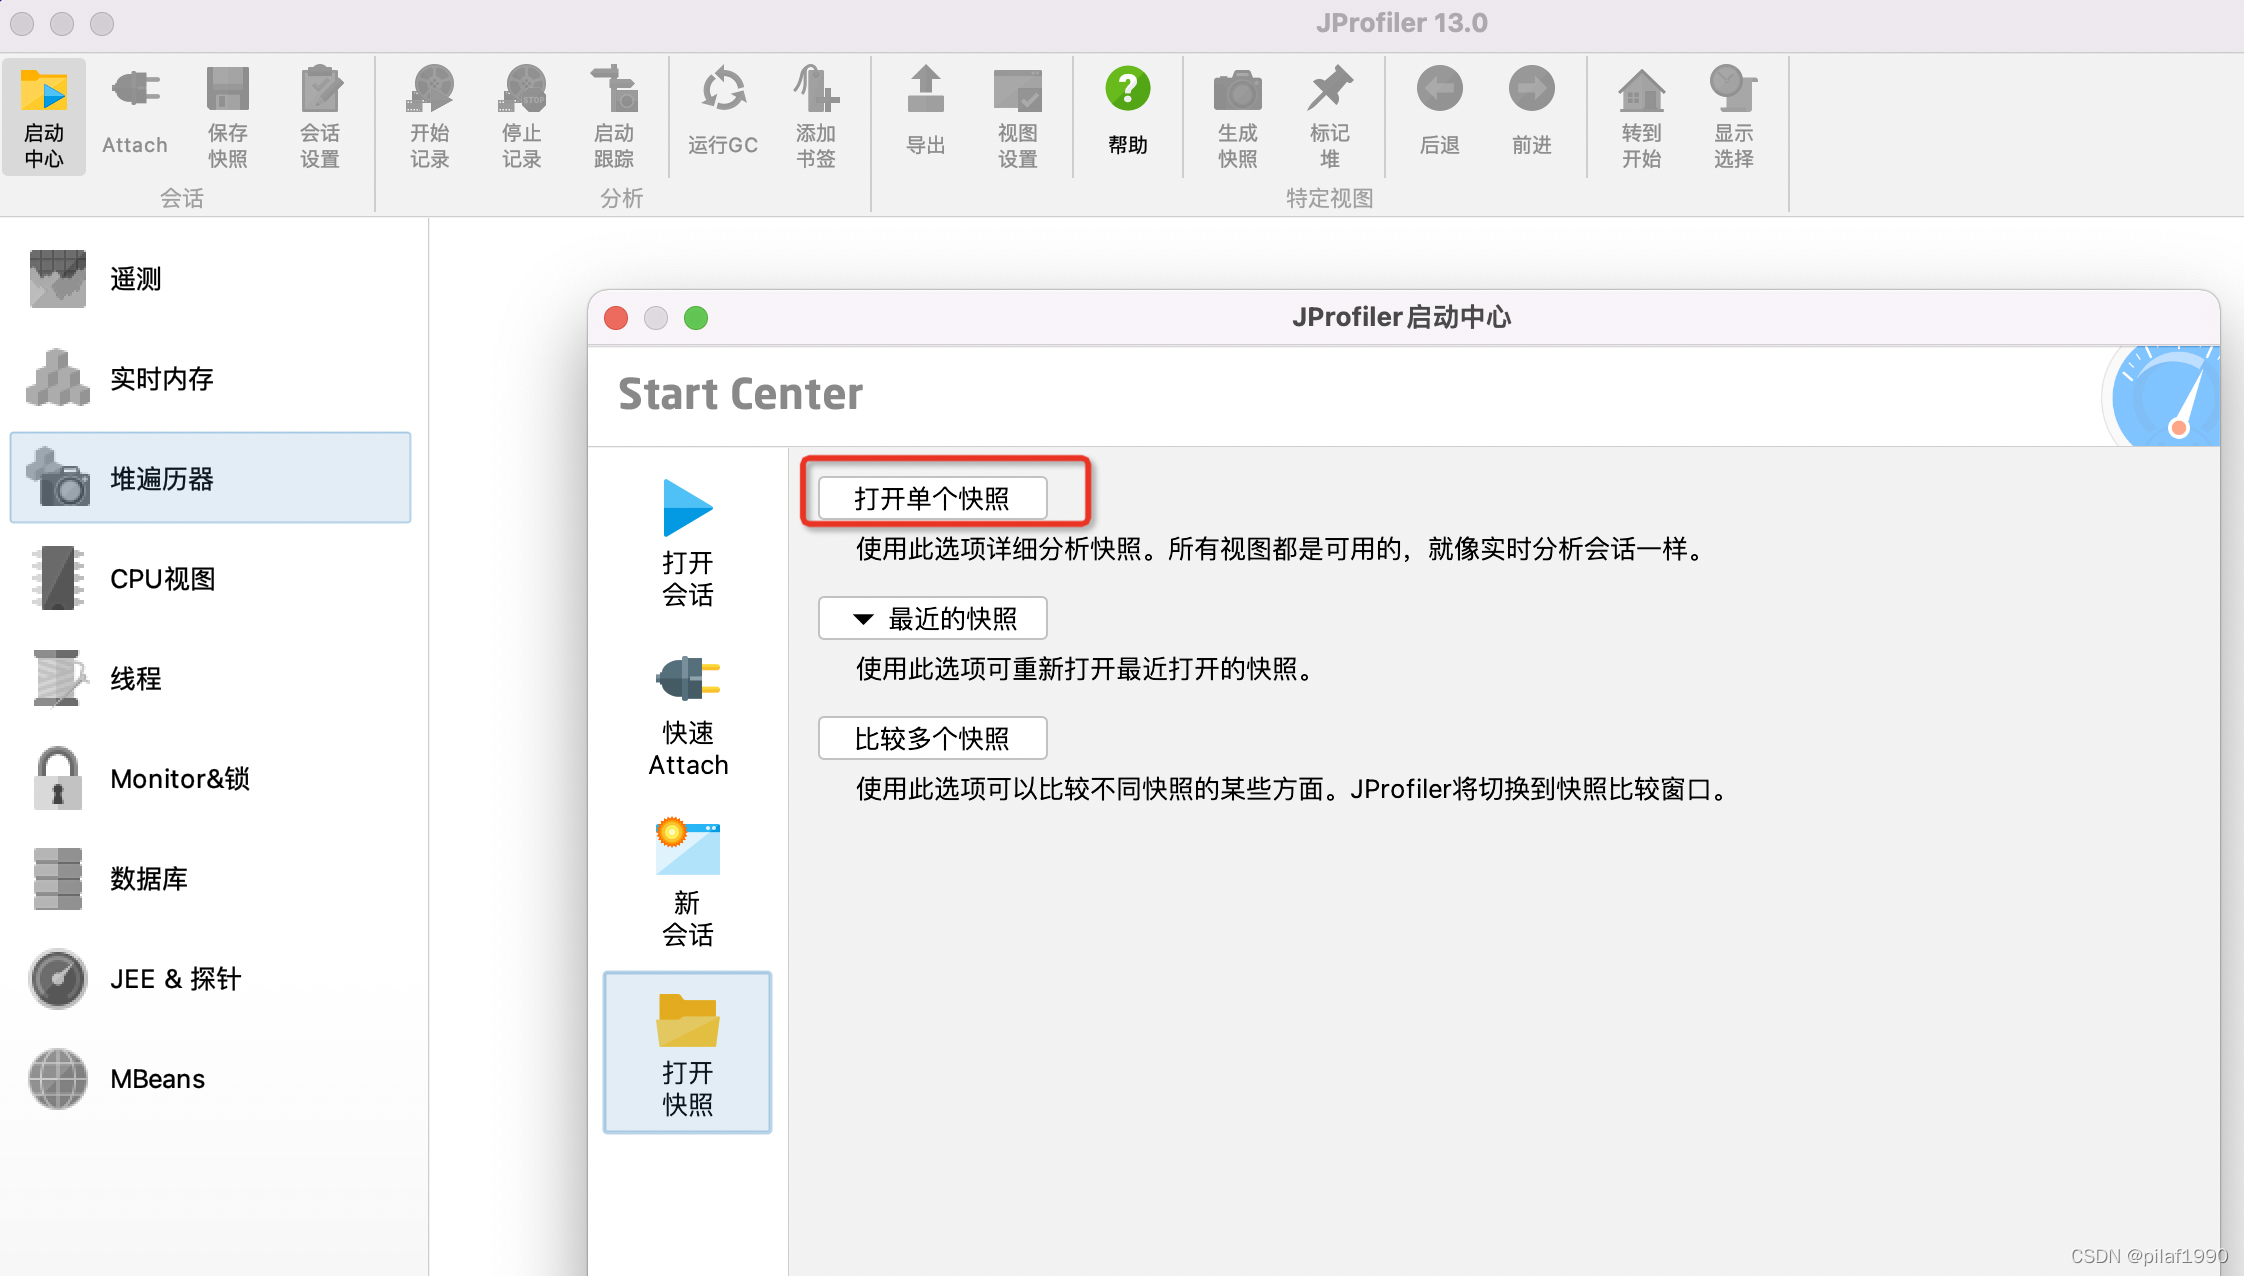2244x1276 pixels.
Task: Open the 数据库 database section
Action: (148, 878)
